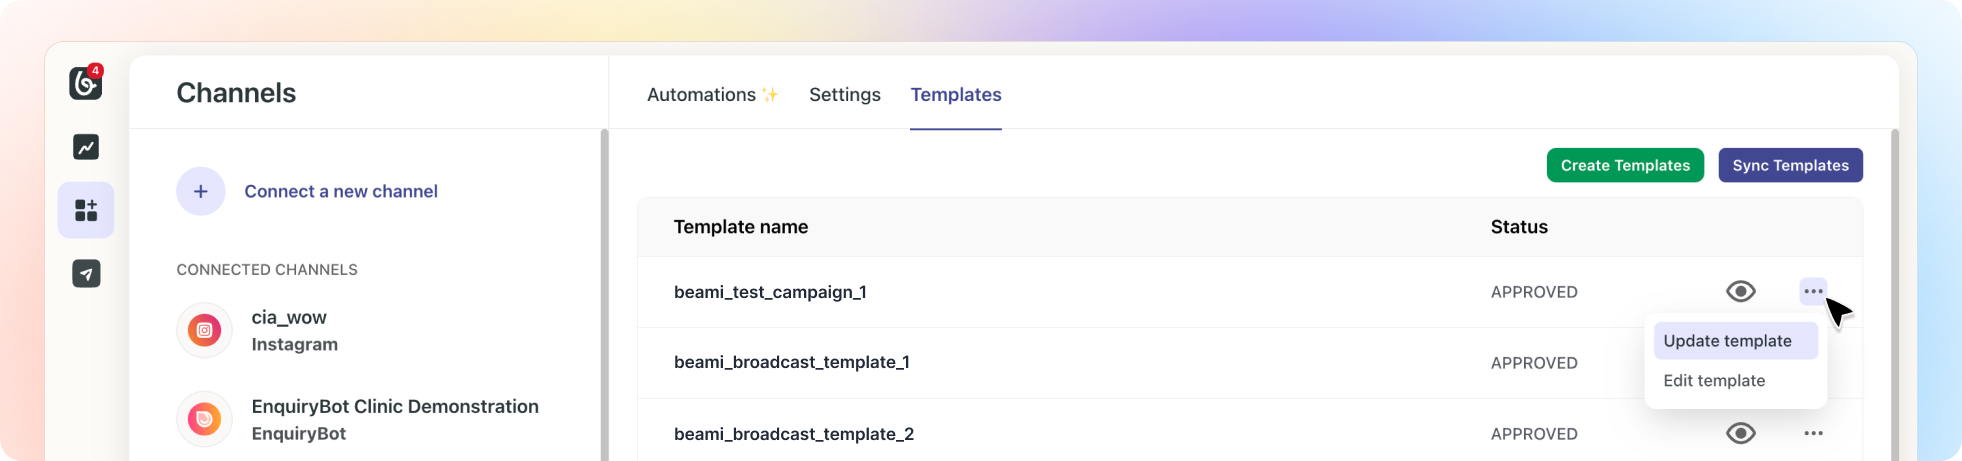
Task: Open the analytics chart icon in sidebar
Action: pos(86,148)
